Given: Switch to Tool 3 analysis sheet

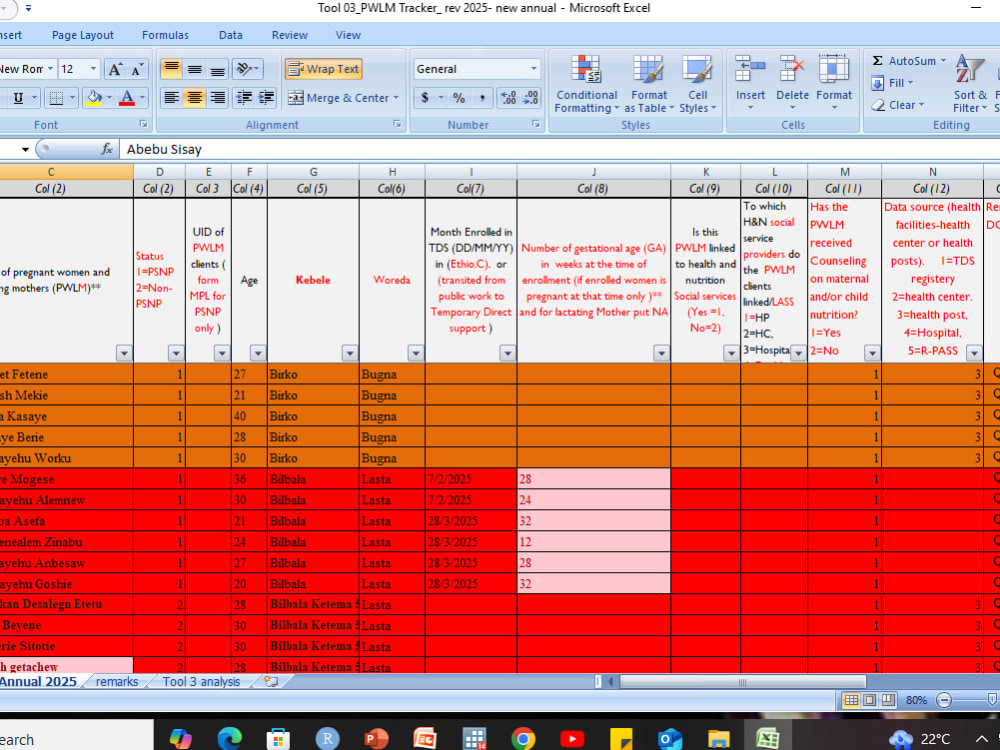Looking at the screenshot, I should click(202, 682).
